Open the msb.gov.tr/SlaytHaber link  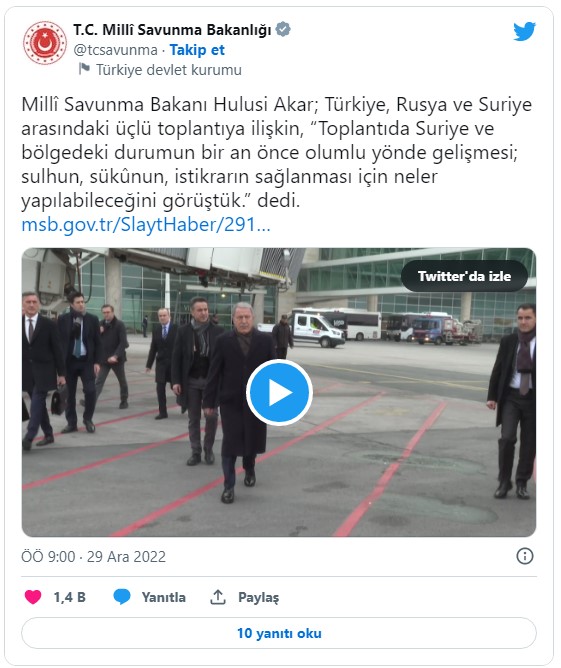146,225
